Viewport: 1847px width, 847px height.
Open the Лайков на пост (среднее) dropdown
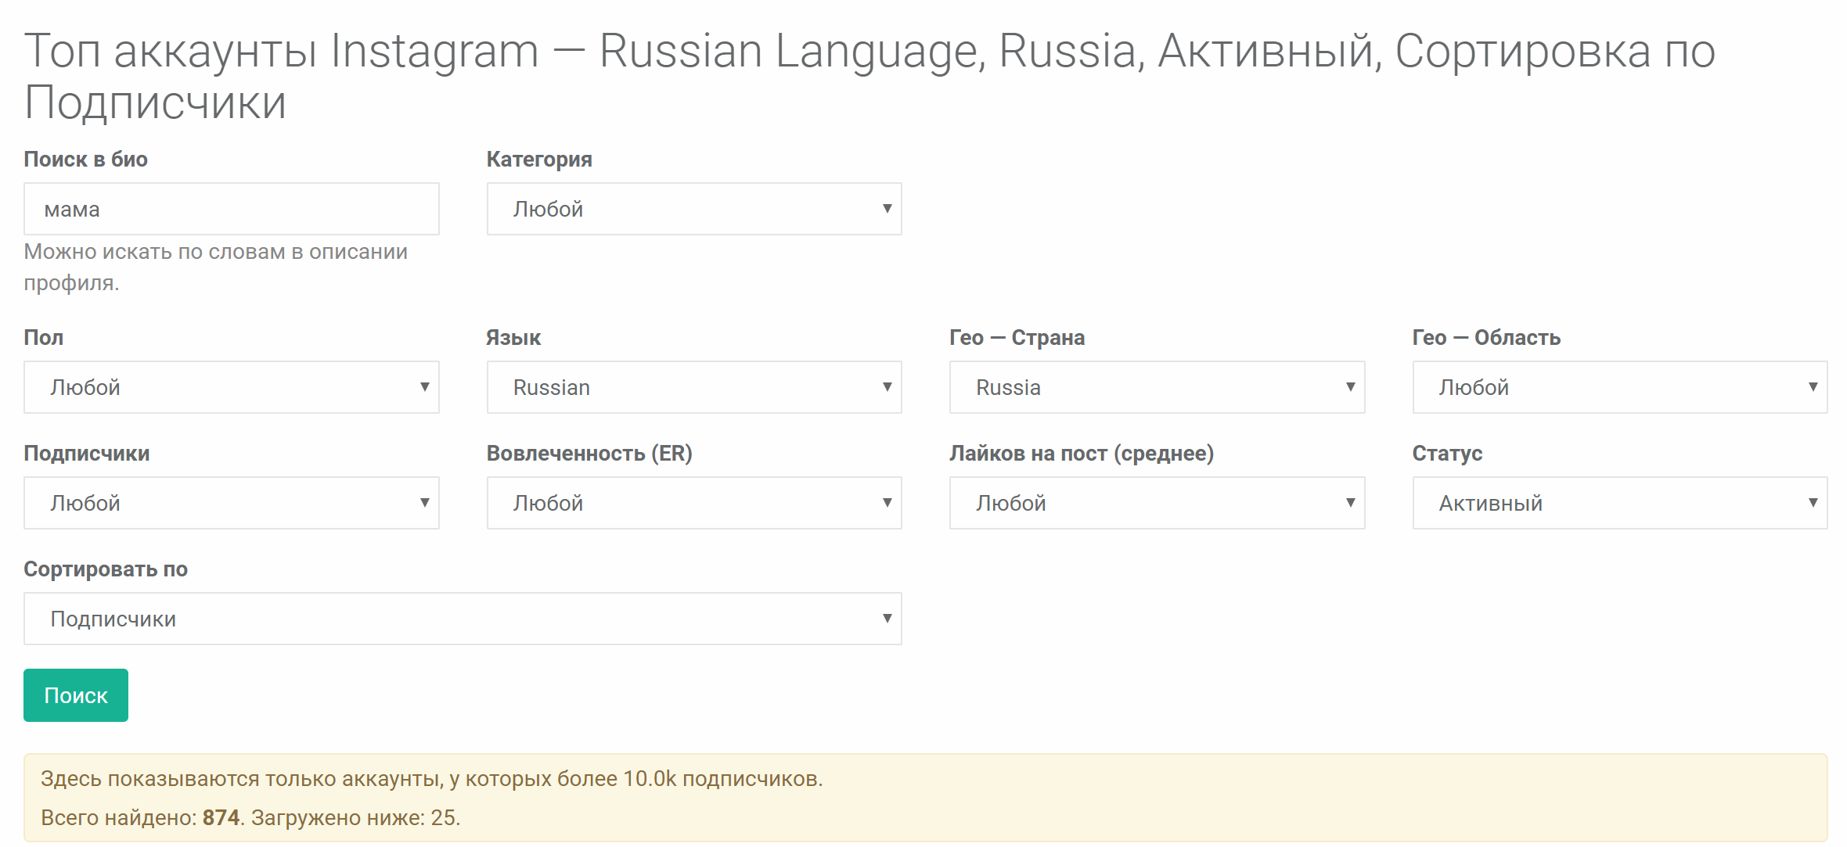point(1157,503)
